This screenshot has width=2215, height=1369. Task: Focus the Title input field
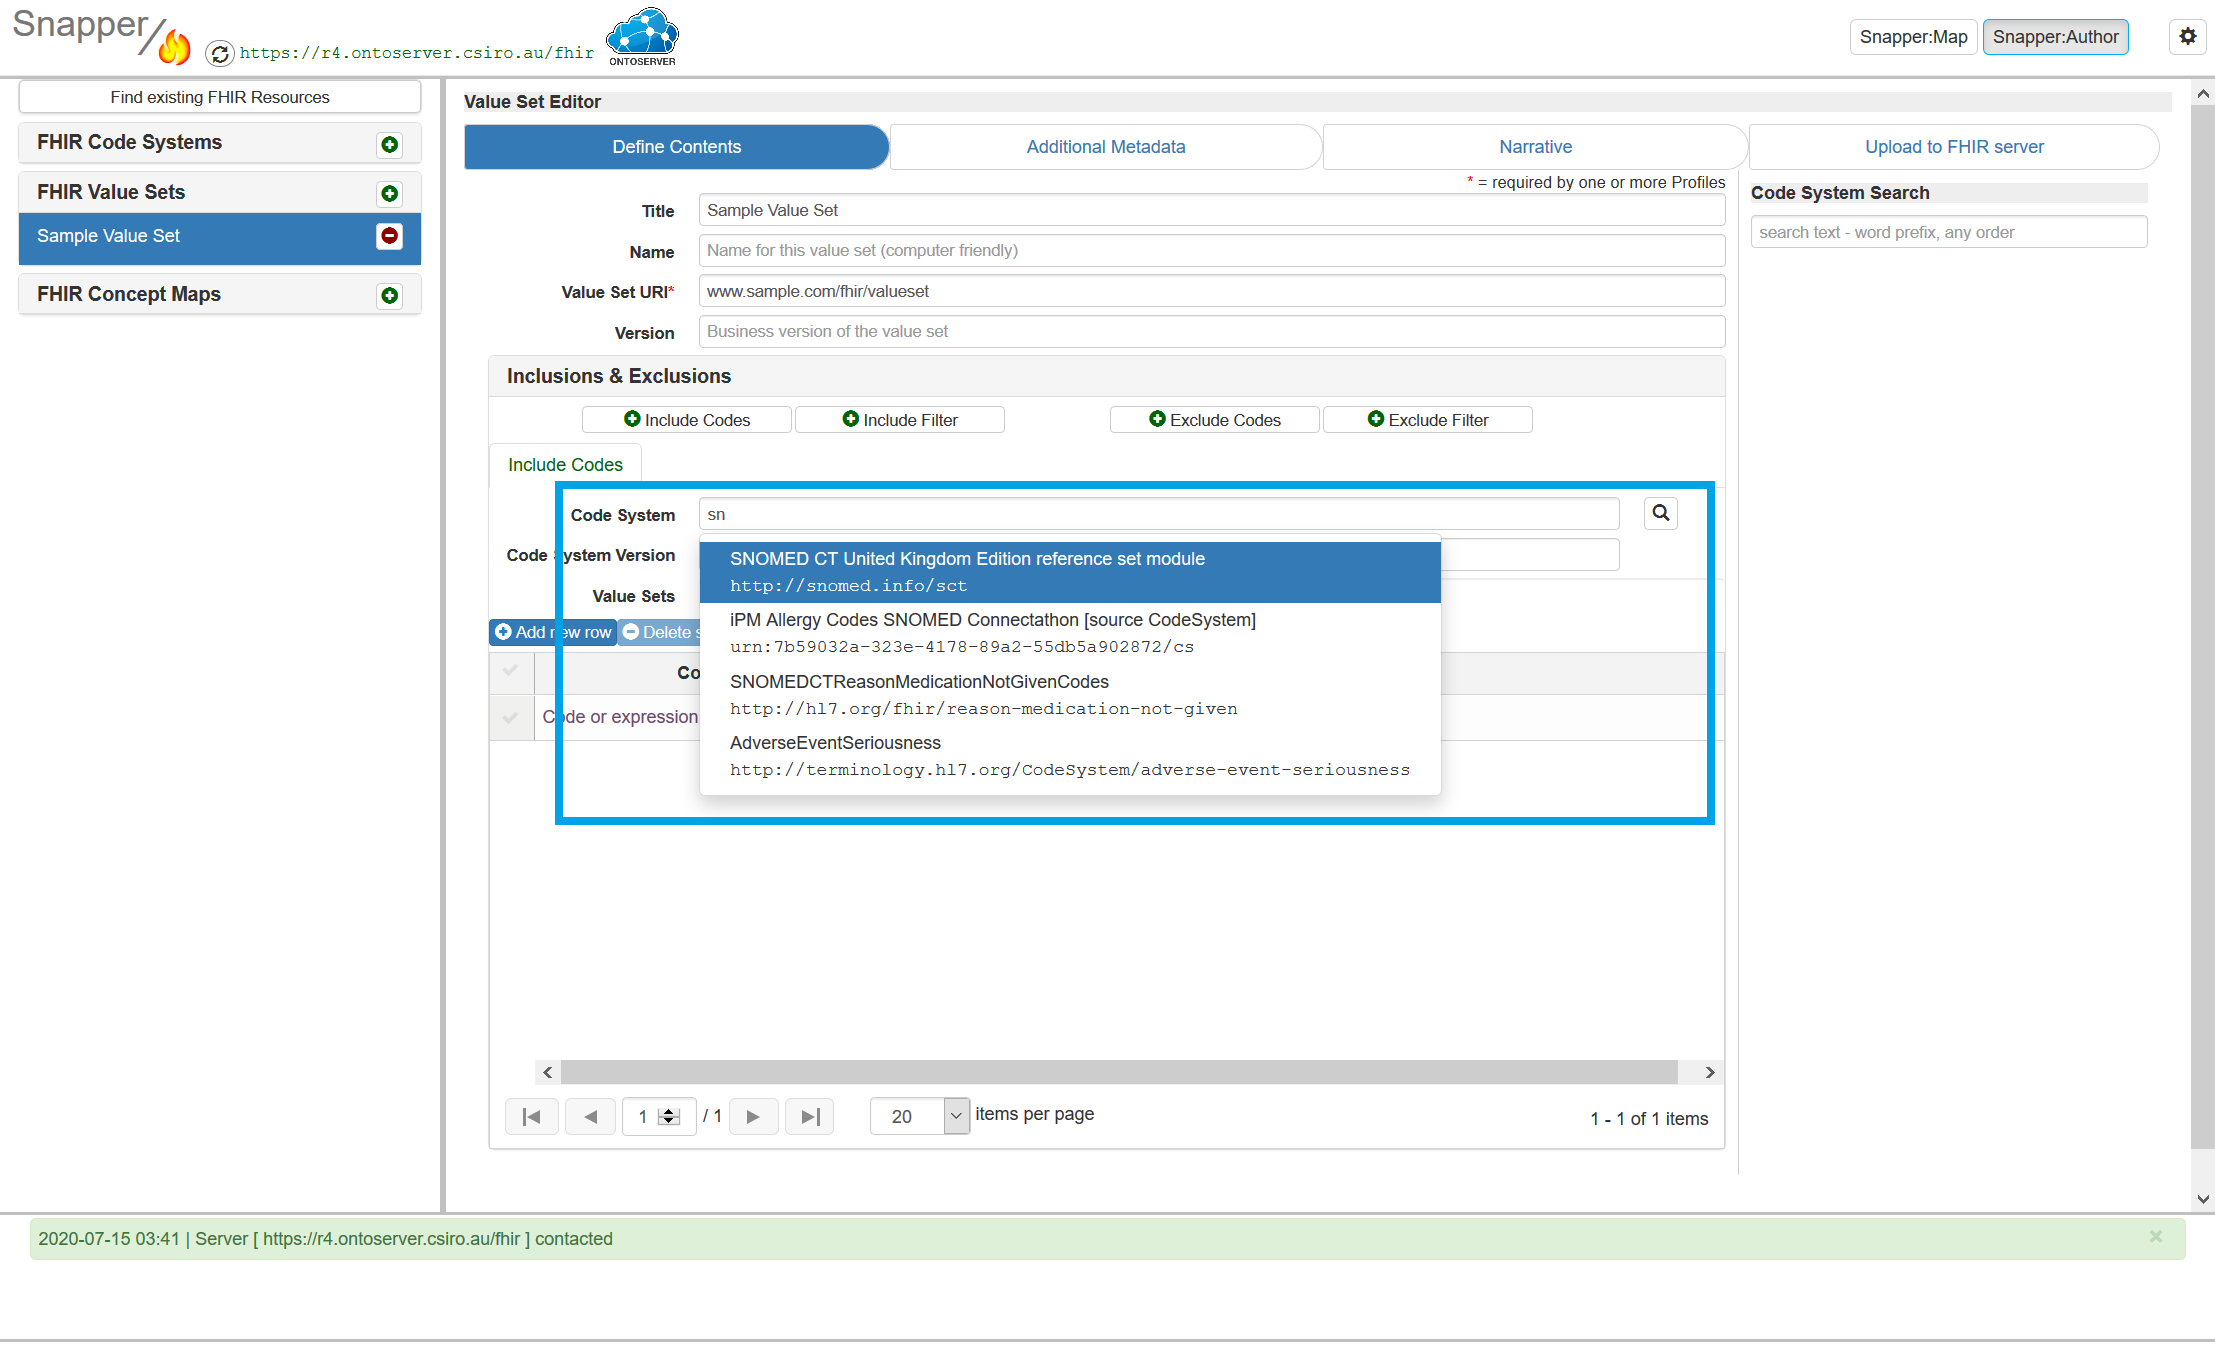point(1212,210)
